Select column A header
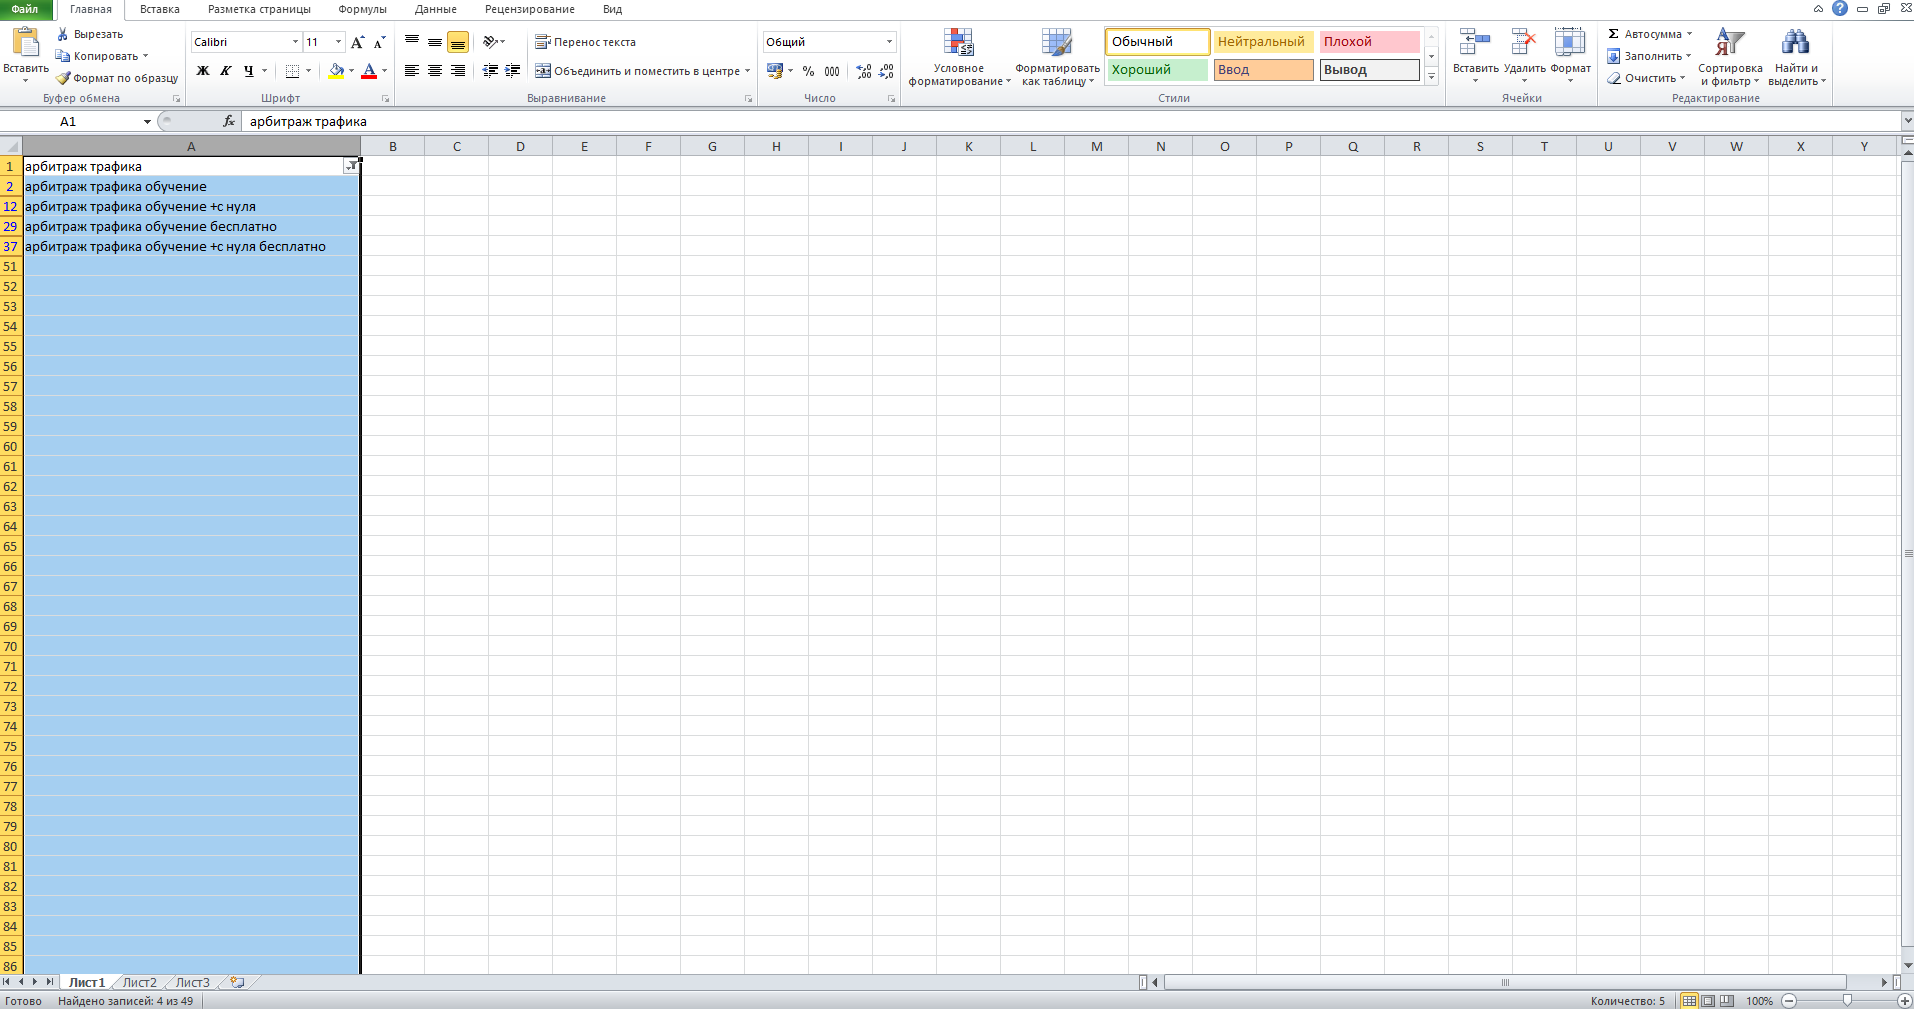 (191, 146)
